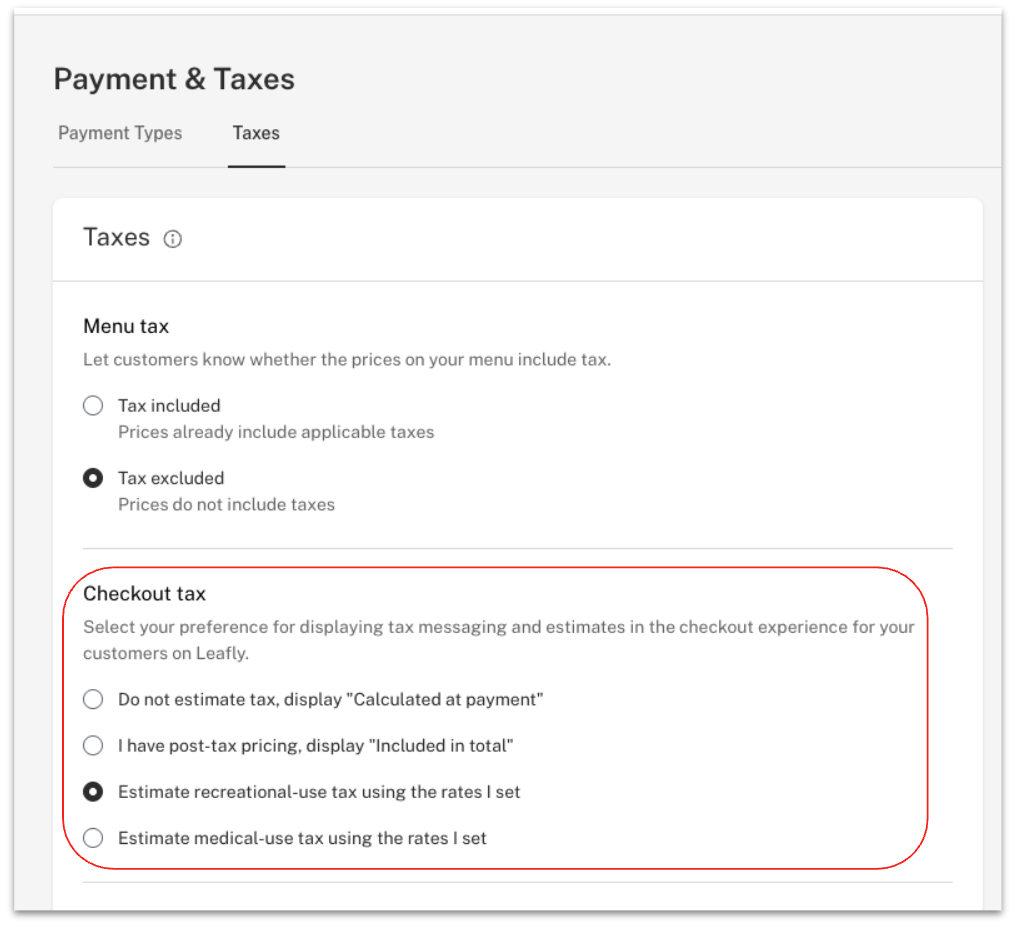
Task: Click the Checkout tax description paragraph
Action: tap(498, 628)
